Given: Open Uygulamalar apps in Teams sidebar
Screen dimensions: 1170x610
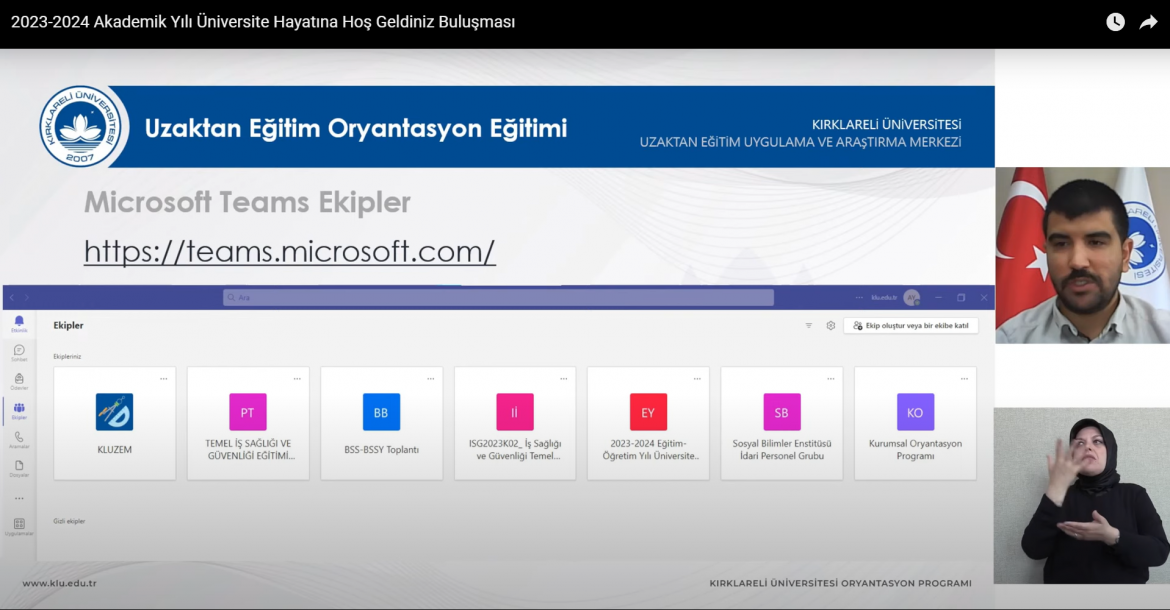Looking at the screenshot, I should click(19, 527).
